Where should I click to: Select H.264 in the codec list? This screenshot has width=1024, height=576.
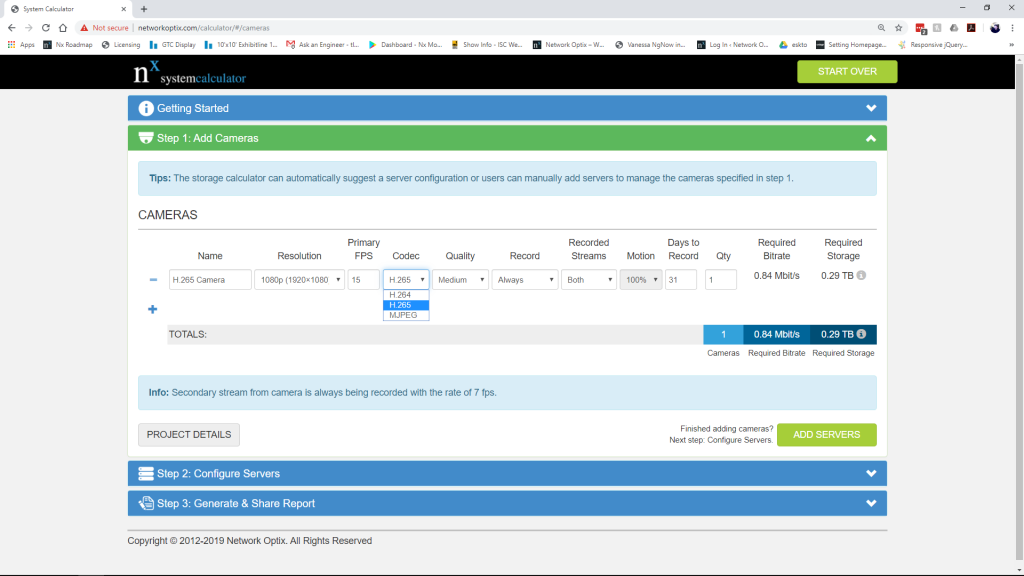pos(400,295)
